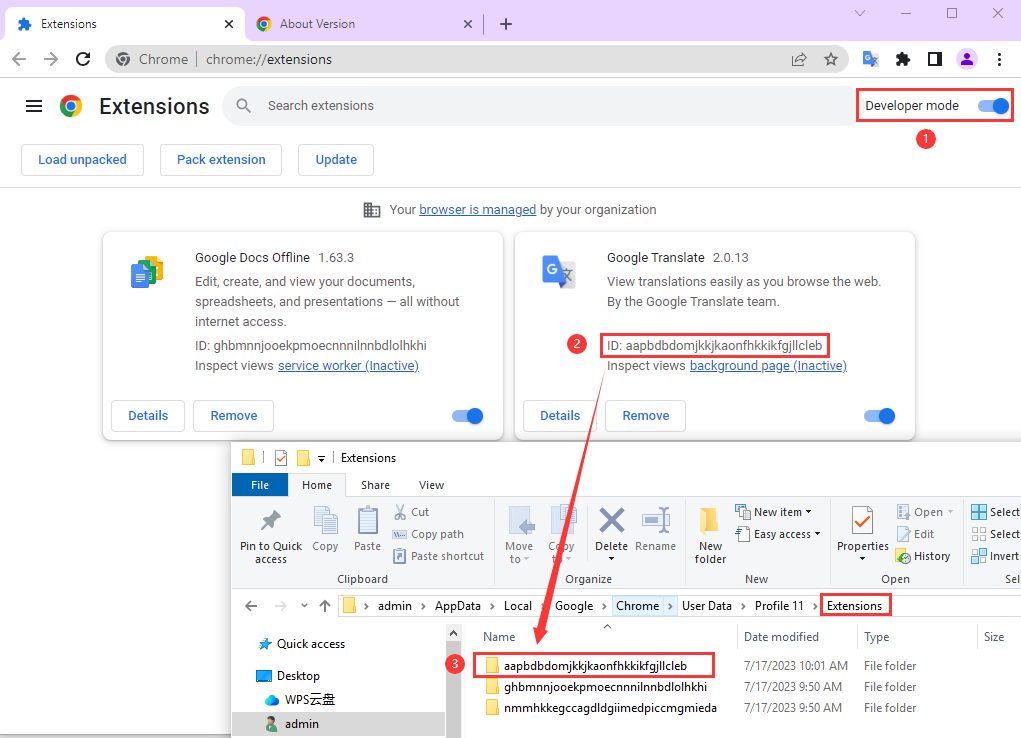Close the About Version tab
The width and height of the screenshot is (1021, 738).
pos(468,24)
